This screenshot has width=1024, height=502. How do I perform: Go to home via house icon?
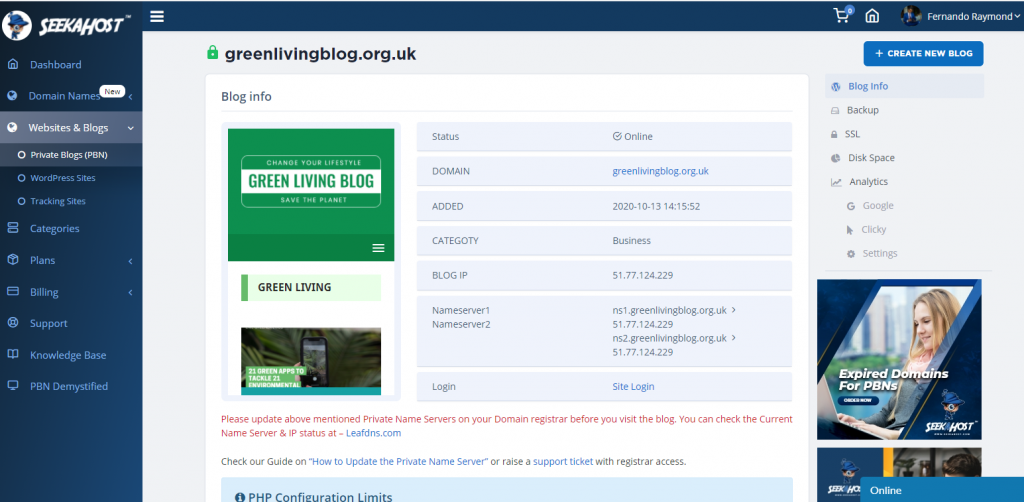point(872,16)
